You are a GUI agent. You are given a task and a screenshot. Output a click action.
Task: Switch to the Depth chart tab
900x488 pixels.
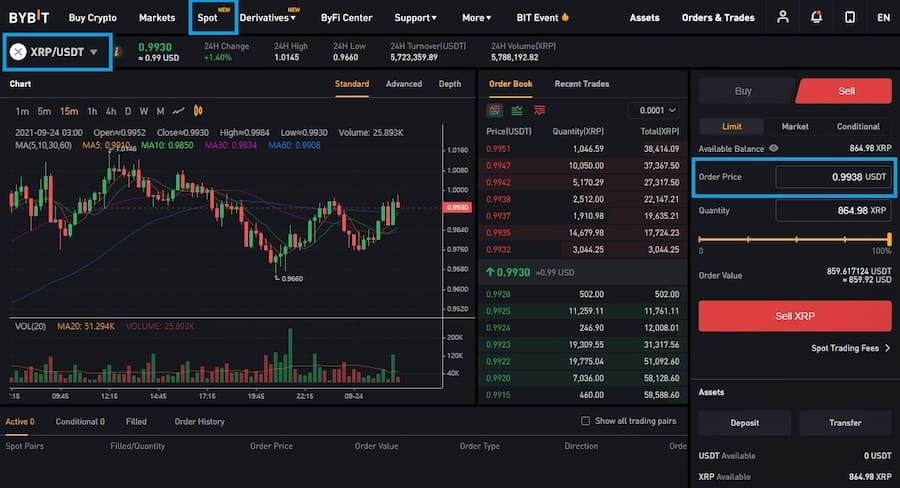click(x=449, y=84)
